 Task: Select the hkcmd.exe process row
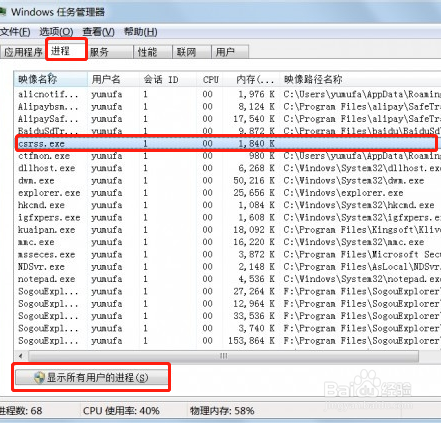[228, 205]
